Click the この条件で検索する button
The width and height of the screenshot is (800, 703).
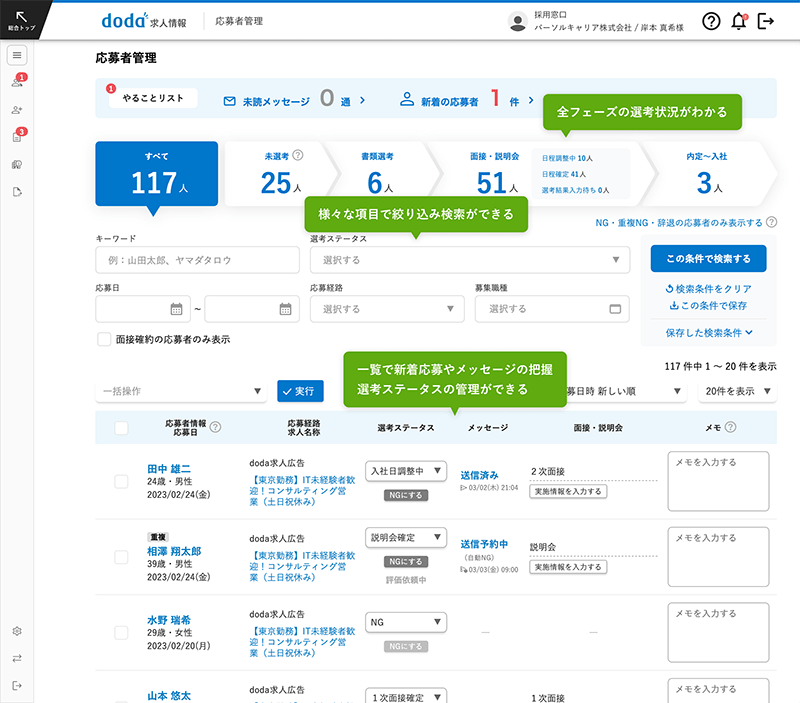tap(708, 258)
